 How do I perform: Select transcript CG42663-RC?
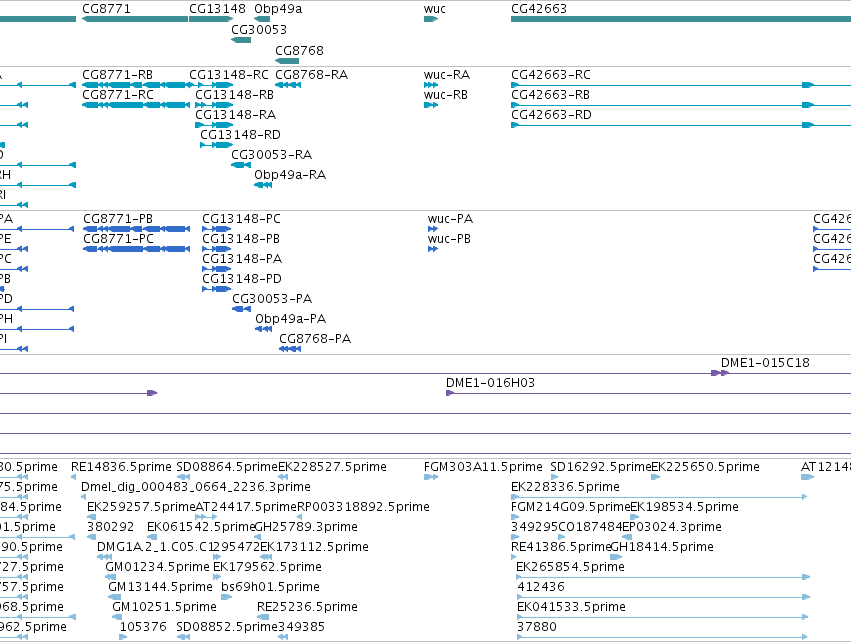point(551,74)
